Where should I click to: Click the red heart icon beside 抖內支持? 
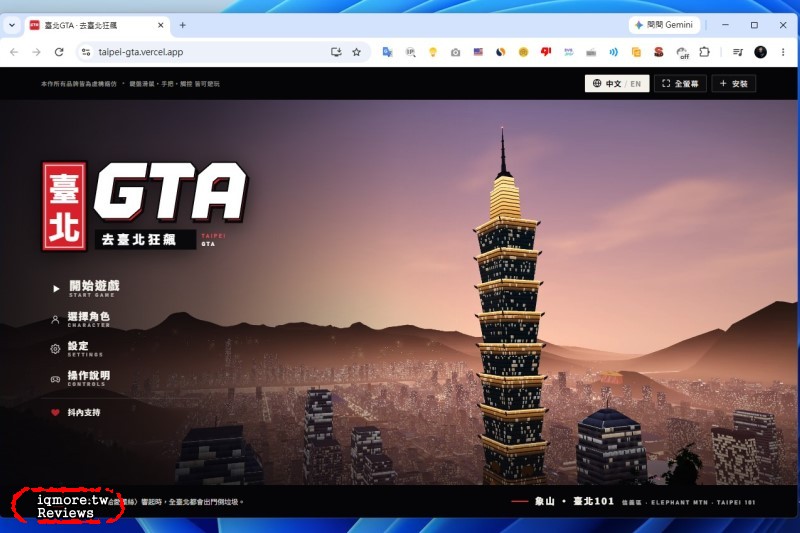[55, 412]
